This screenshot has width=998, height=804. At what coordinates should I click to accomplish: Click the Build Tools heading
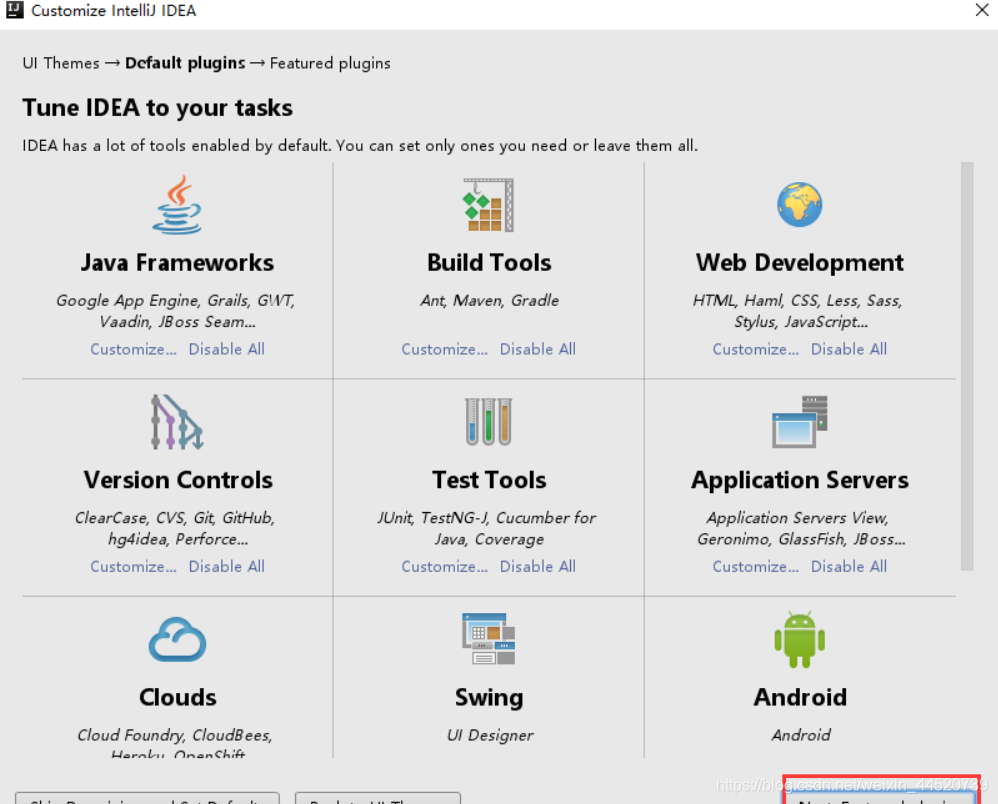click(489, 263)
